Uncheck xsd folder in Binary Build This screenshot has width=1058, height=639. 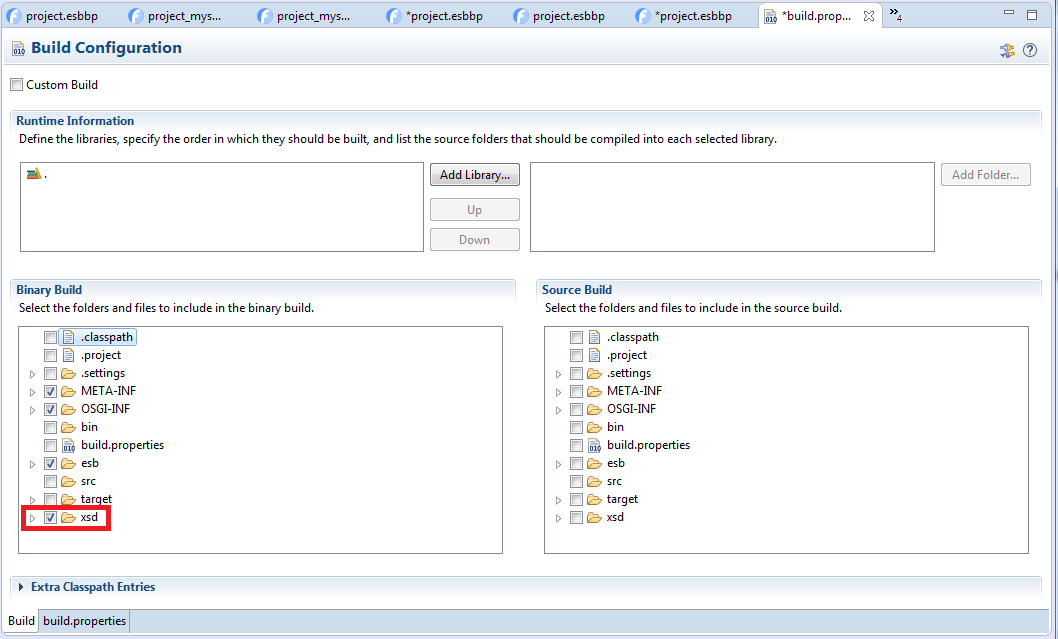point(50,517)
